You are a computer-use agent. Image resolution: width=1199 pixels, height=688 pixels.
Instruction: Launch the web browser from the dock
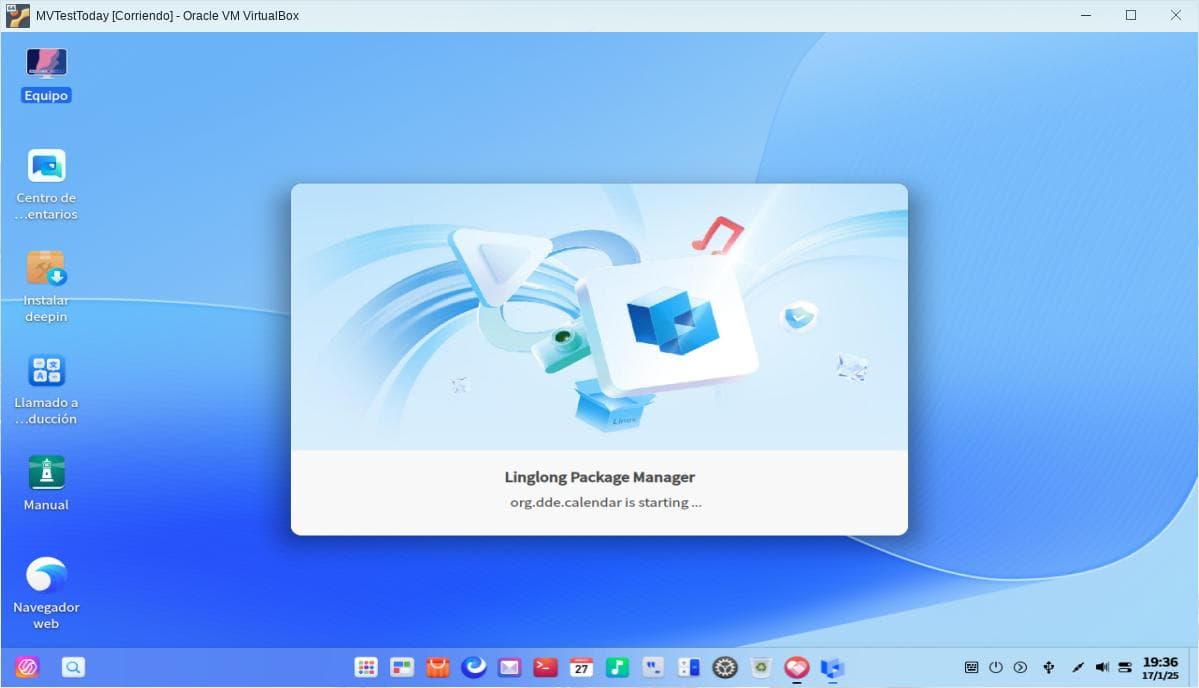(x=473, y=667)
